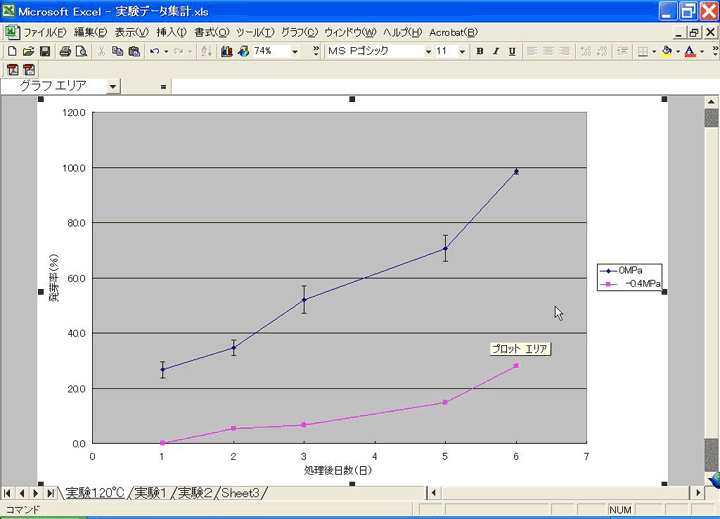Expand the zoom 74% dropdown
Image resolution: width=720 pixels, height=519 pixels.
[x=295, y=51]
